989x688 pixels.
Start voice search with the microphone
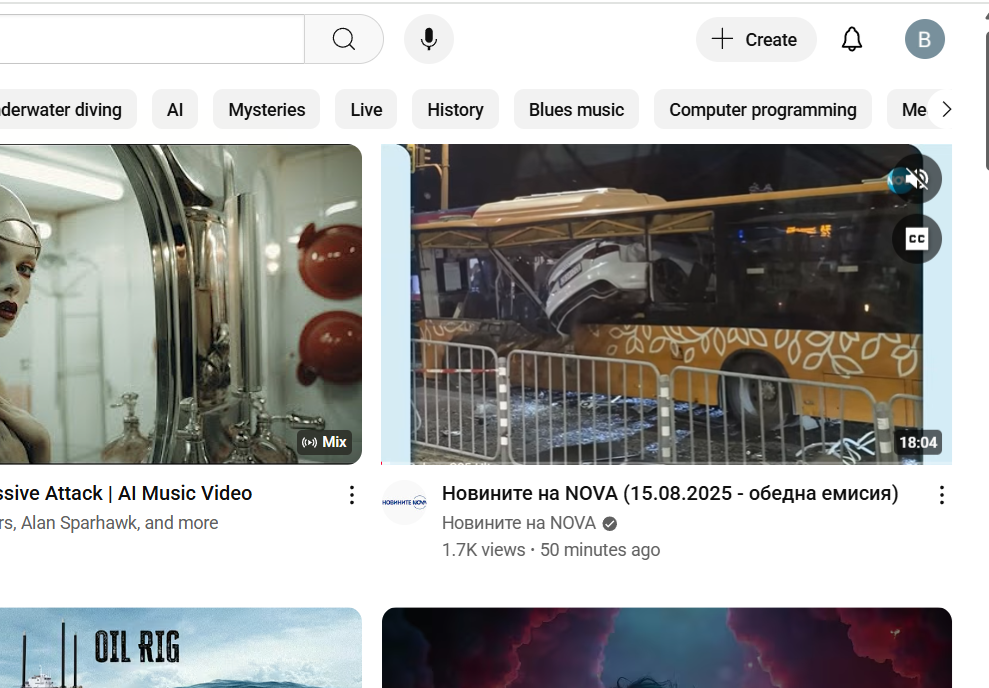click(x=429, y=39)
